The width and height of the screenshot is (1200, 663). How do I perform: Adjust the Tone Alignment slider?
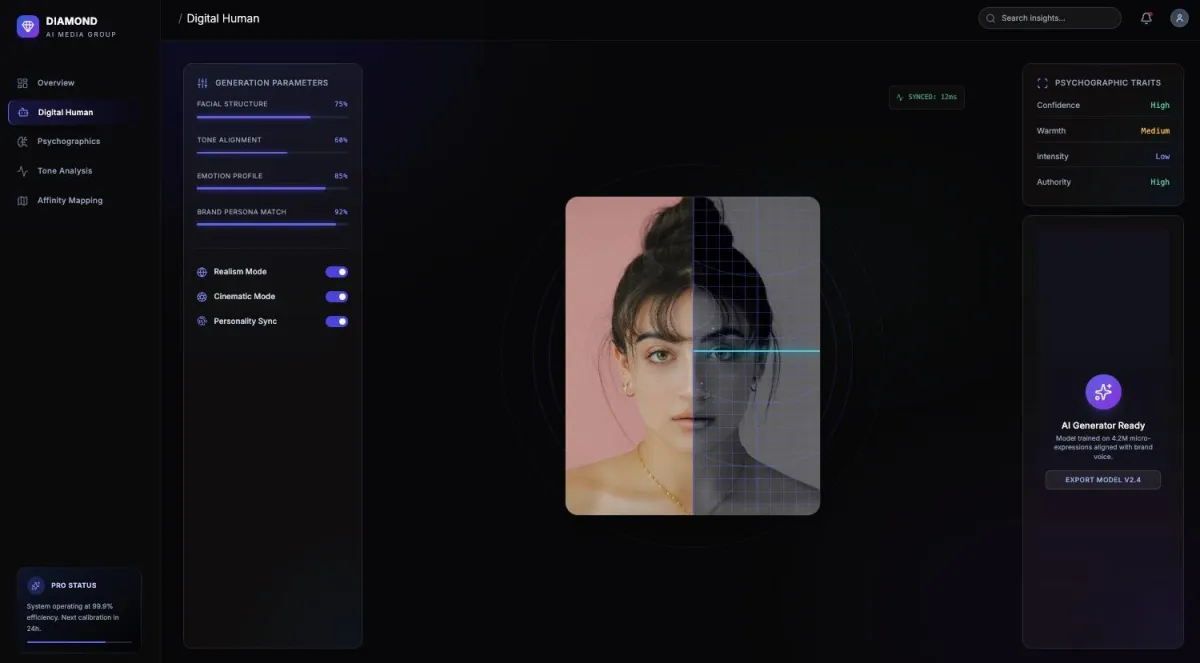point(272,153)
